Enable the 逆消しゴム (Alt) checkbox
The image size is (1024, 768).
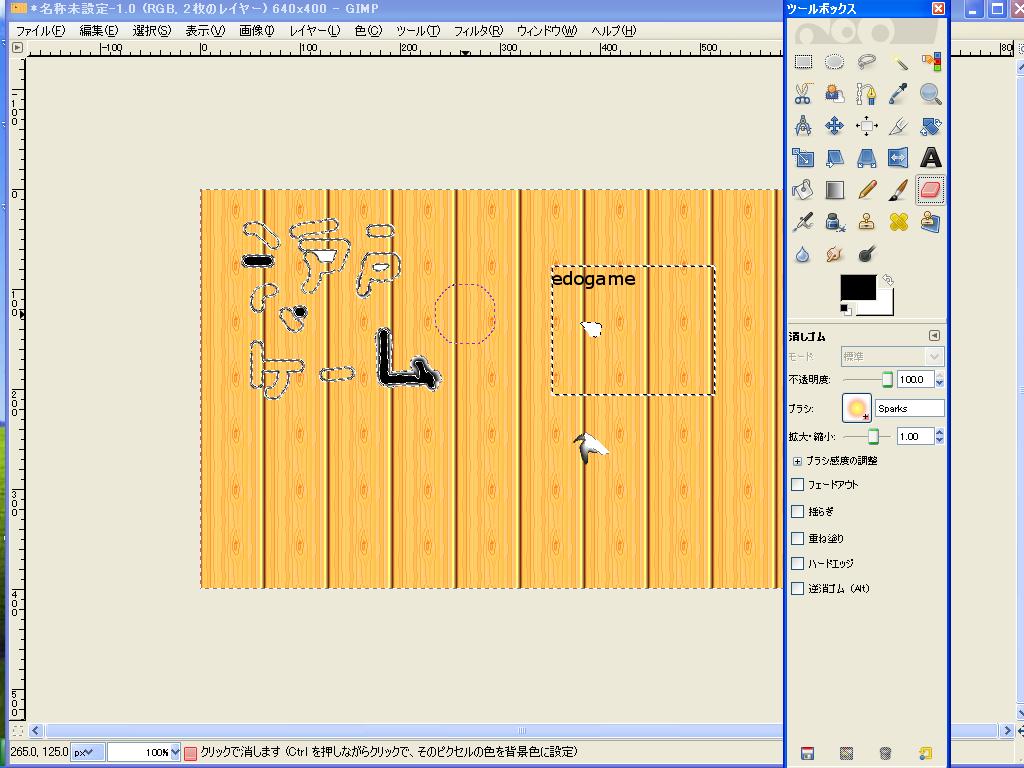point(797,588)
